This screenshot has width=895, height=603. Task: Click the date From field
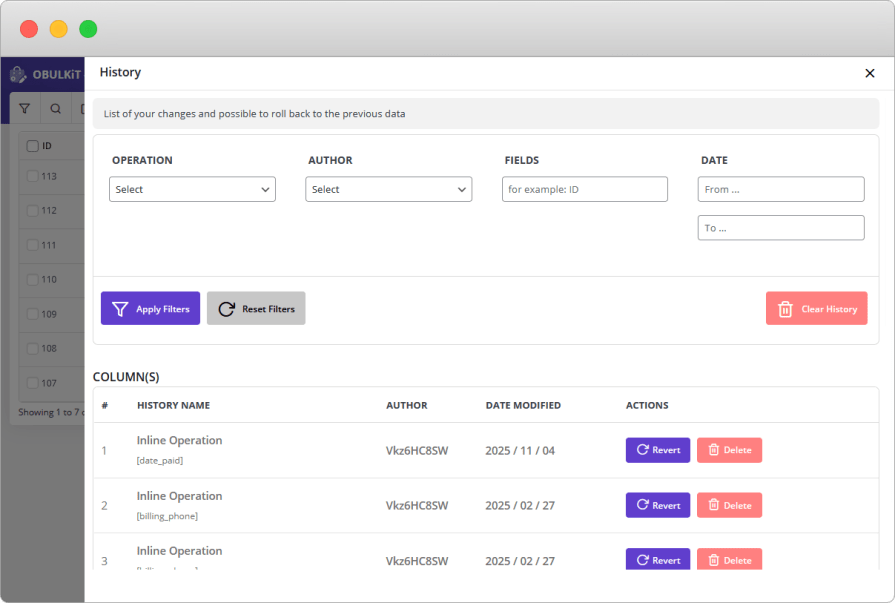click(x=780, y=189)
